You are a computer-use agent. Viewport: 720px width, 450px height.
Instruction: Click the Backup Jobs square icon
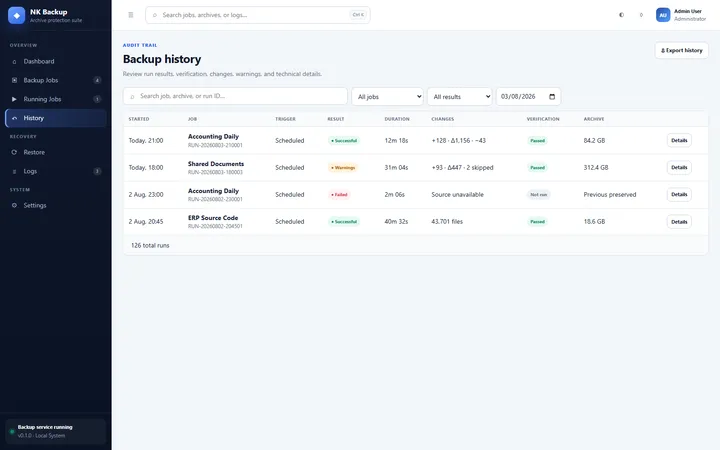pos(14,80)
